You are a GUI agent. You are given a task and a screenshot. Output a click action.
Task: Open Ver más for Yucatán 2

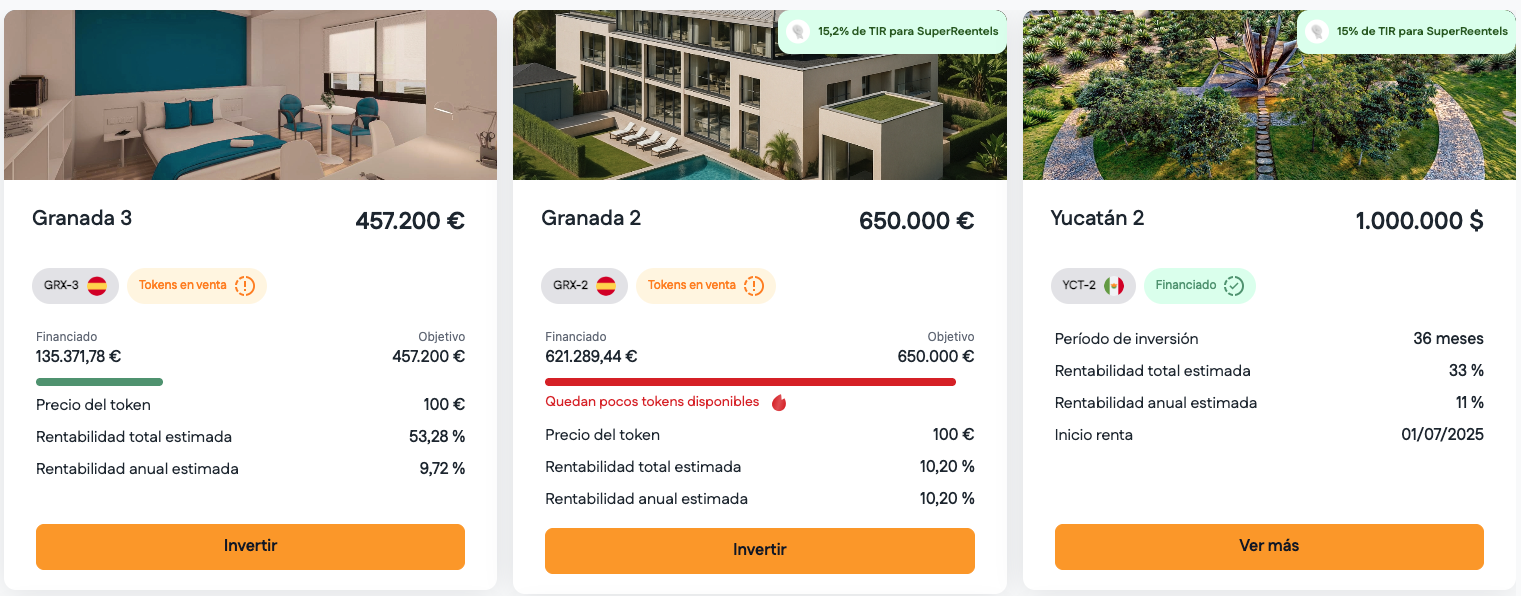1269,546
